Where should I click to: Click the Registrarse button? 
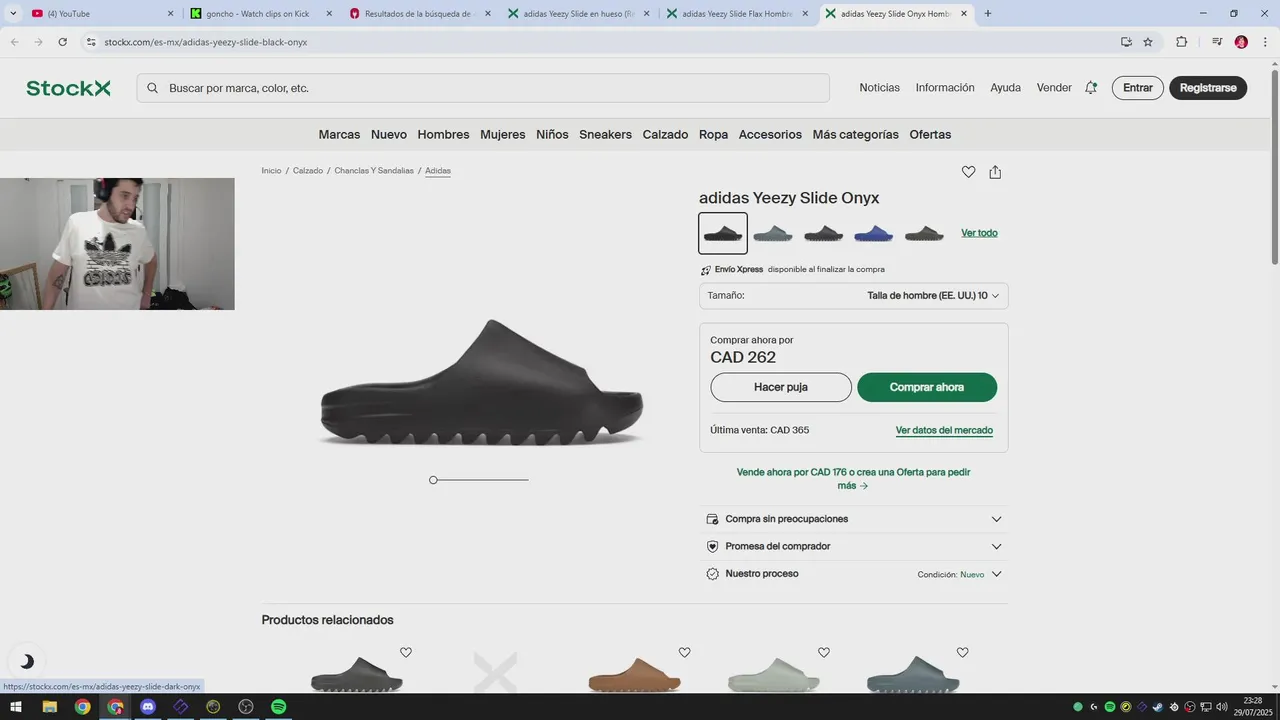1208,88
